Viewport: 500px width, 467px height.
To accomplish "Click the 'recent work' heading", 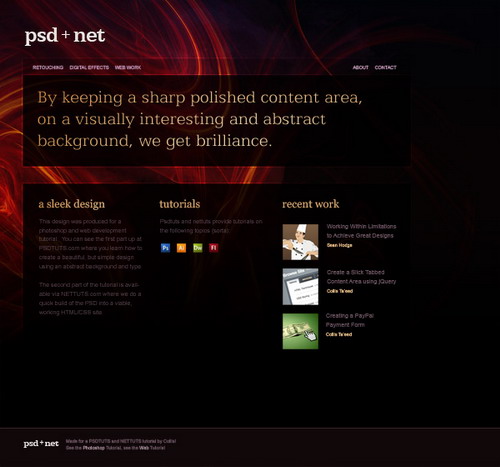I will point(311,204).
